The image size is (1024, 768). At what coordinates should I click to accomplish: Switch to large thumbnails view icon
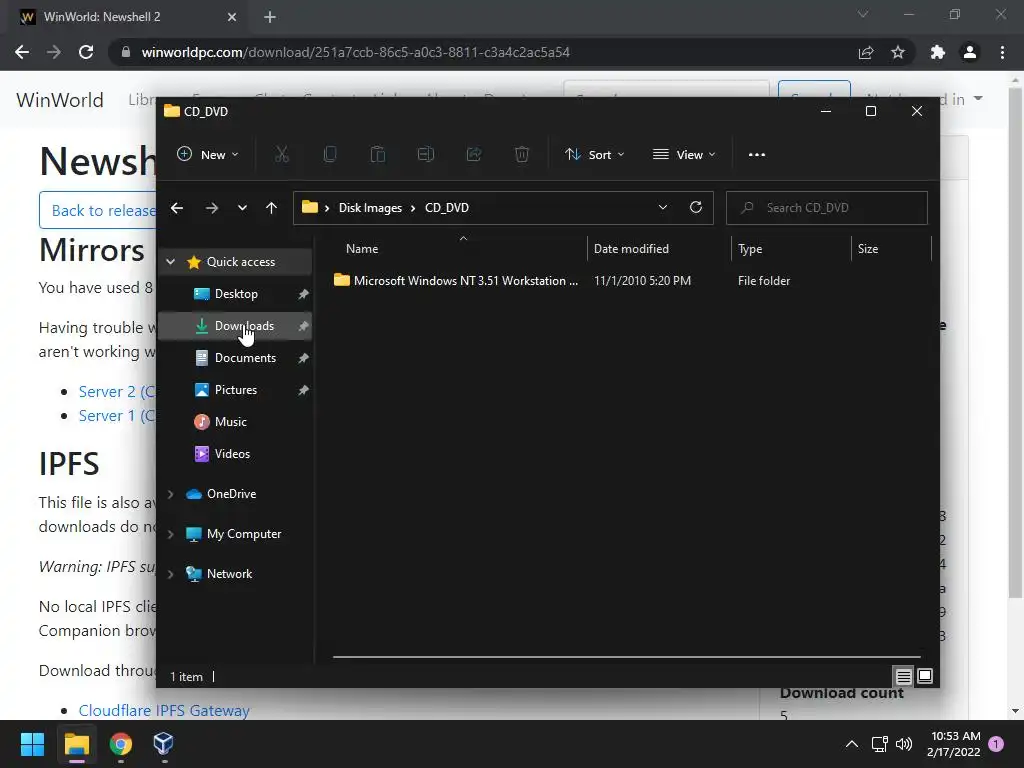click(925, 677)
